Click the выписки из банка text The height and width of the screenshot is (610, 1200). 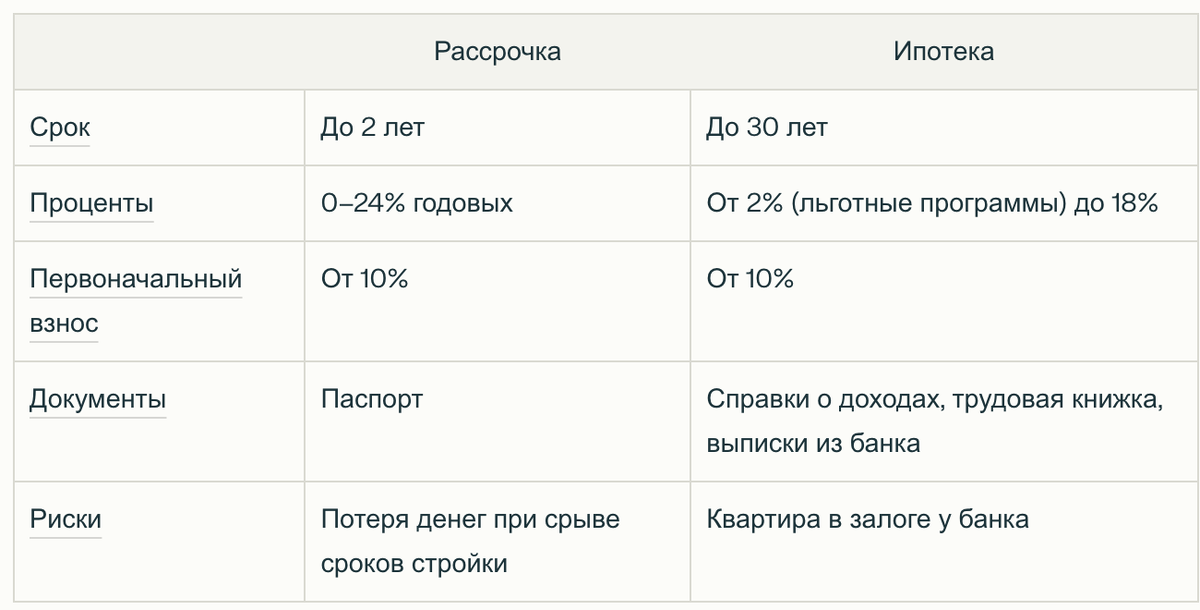(813, 443)
